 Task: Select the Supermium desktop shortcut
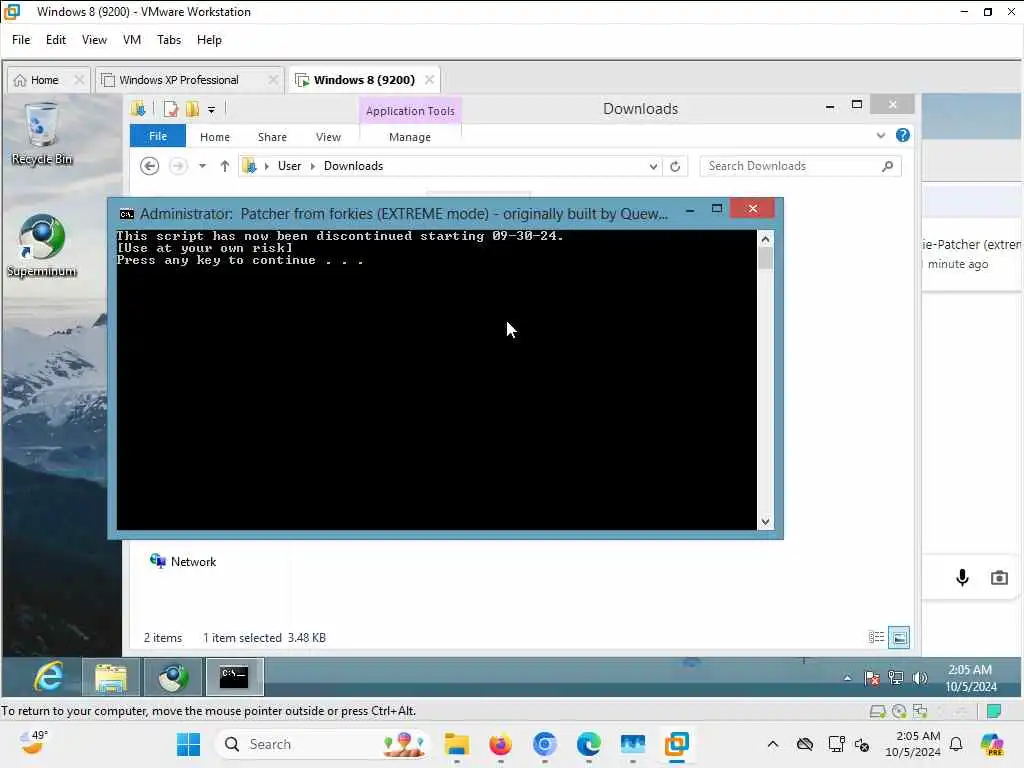pyautogui.click(x=42, y=246)
